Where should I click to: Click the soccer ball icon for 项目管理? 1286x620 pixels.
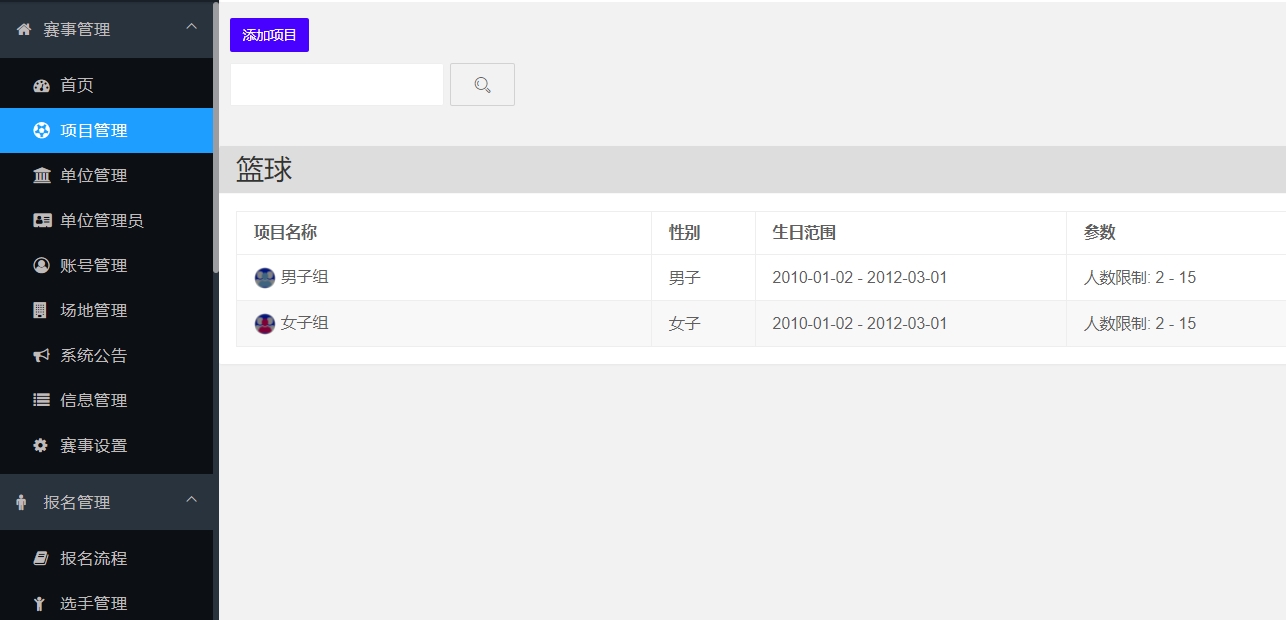point(41,131)
